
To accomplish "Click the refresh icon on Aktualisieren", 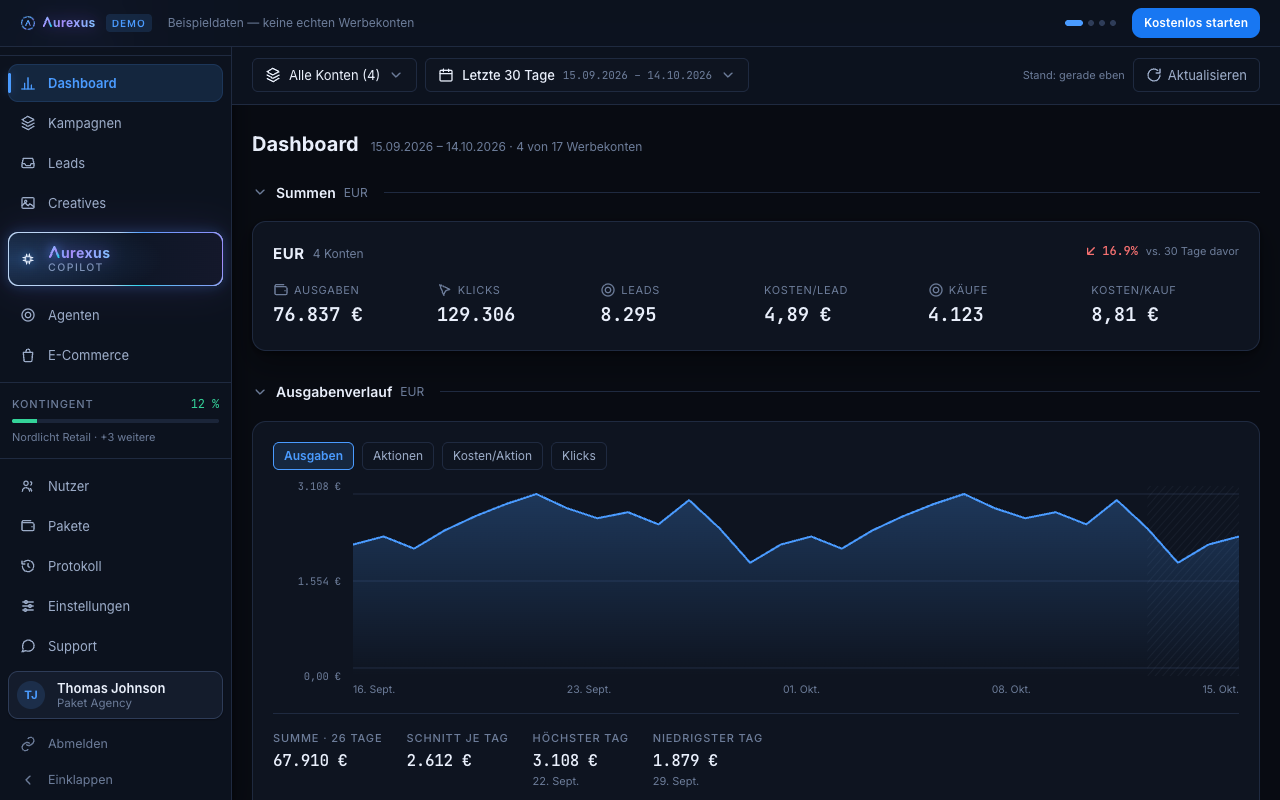I will [1154, 75].
